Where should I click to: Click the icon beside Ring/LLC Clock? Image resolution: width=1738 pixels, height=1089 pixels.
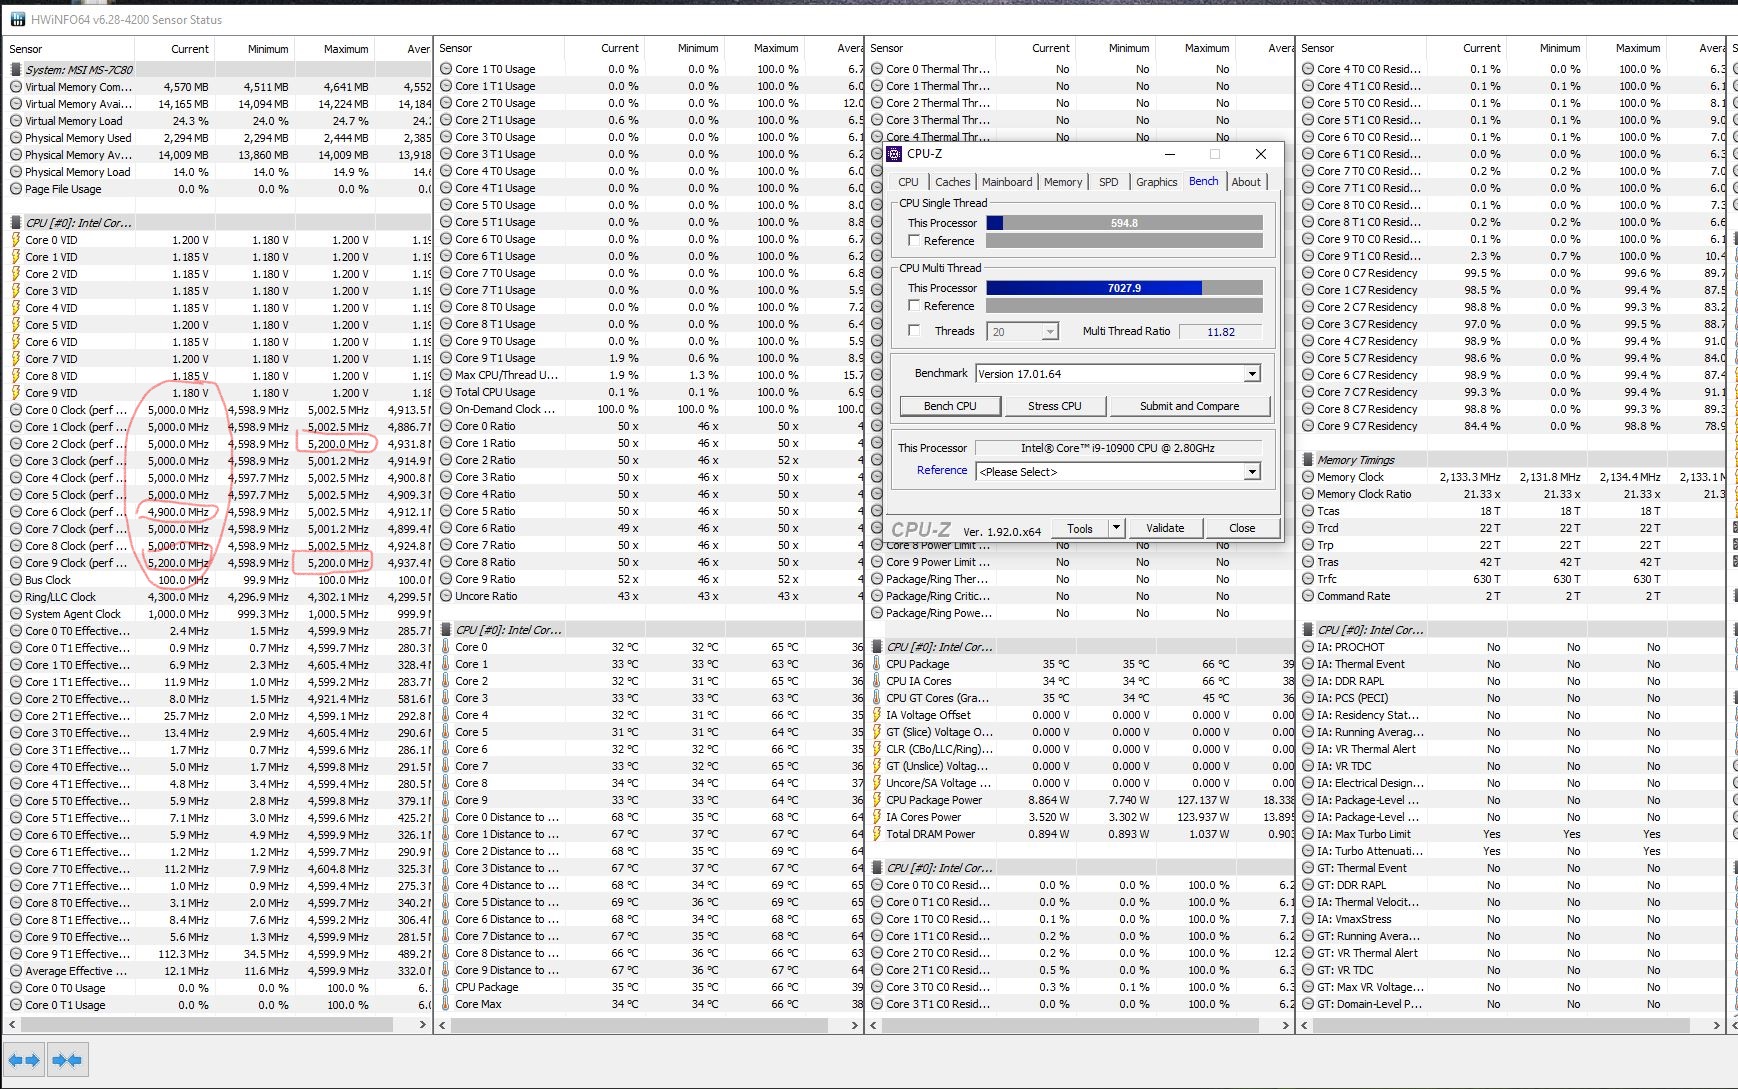point(16,597)
